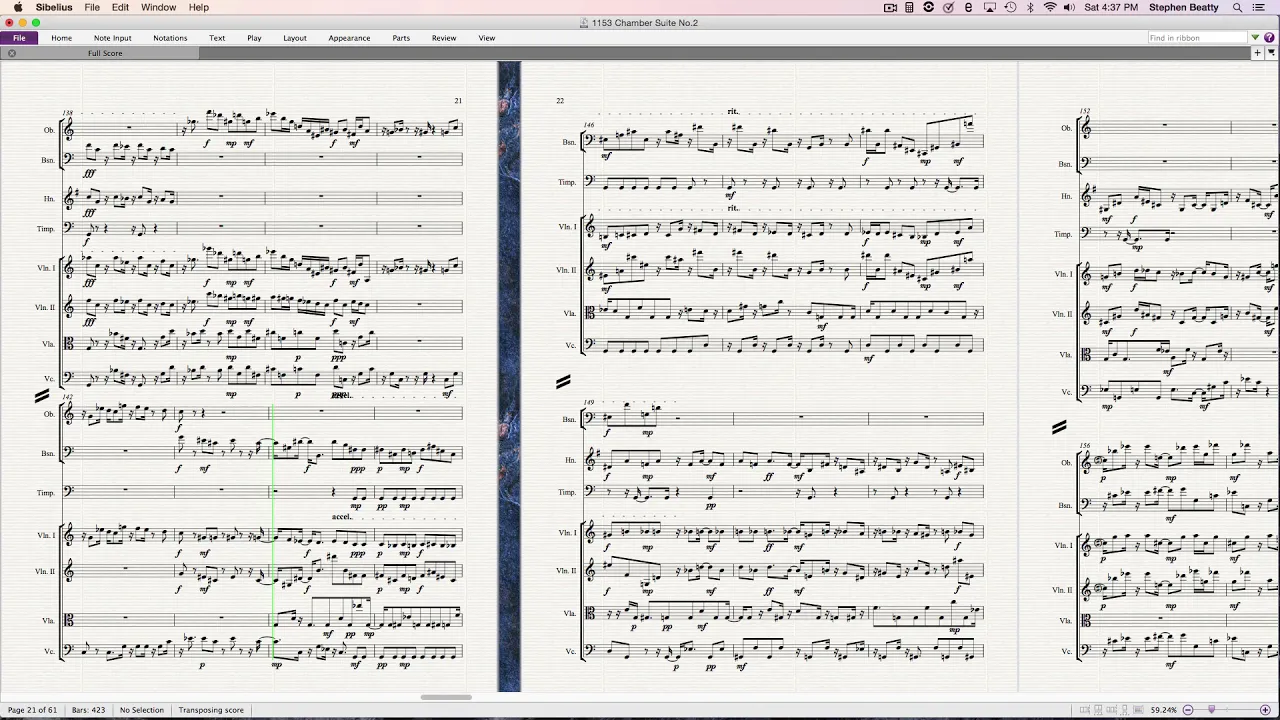This screenshot has width=1280, height=720.
Task: Switch to the Parts ribbon tab
Action: coord(401,38)
